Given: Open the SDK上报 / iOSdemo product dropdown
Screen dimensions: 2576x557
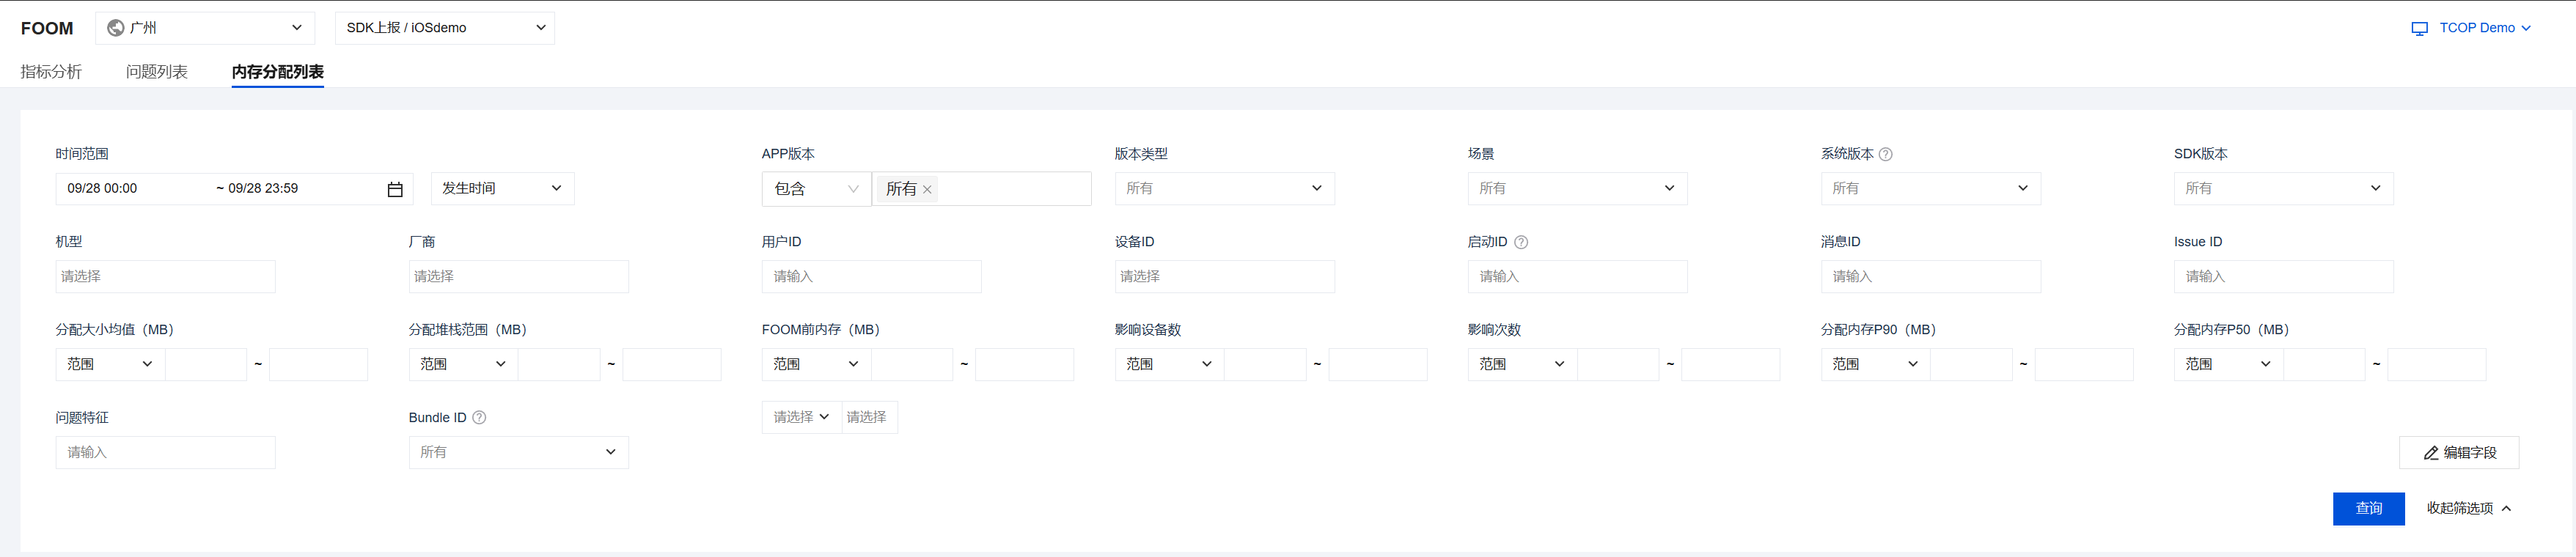Looking at the screenshot, I should pos(444,28).
